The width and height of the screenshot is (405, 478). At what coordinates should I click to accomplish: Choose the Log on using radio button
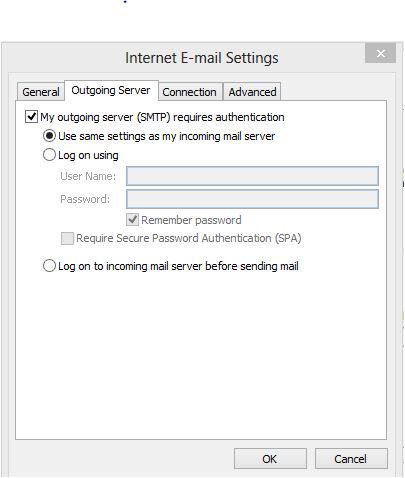click(x=49, y=155)
